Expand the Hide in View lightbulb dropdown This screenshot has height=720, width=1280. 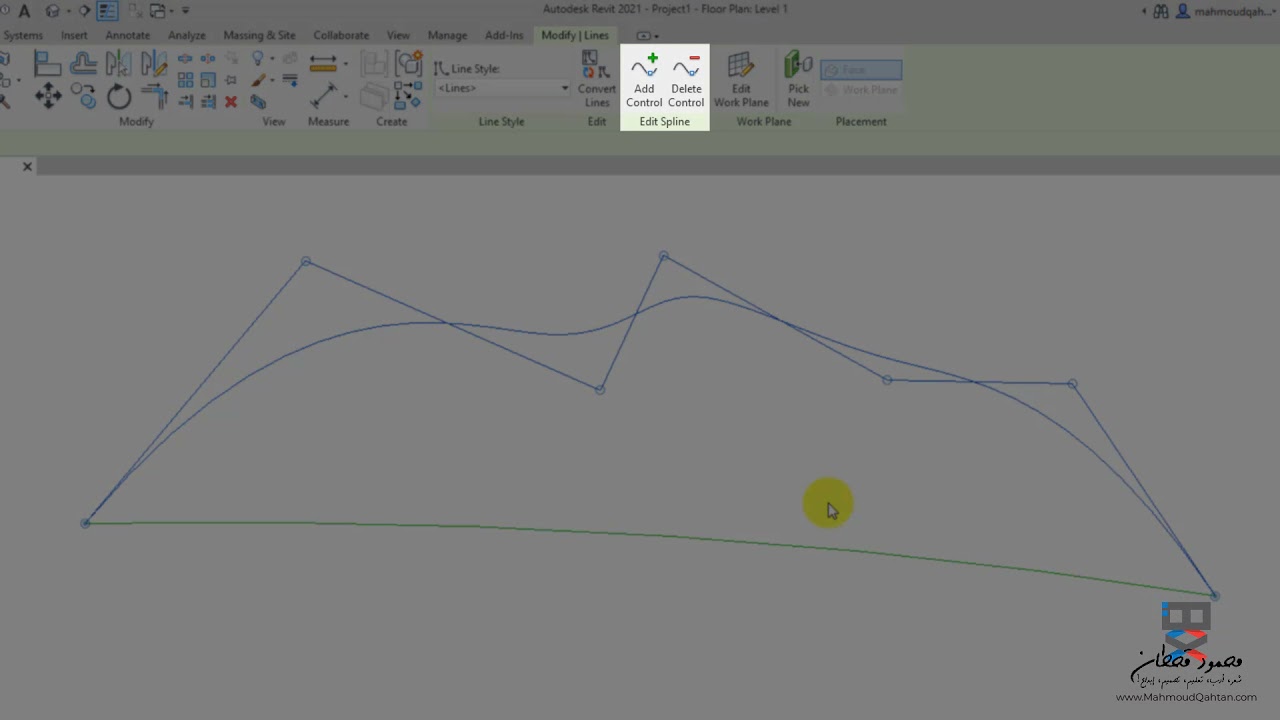272,57
